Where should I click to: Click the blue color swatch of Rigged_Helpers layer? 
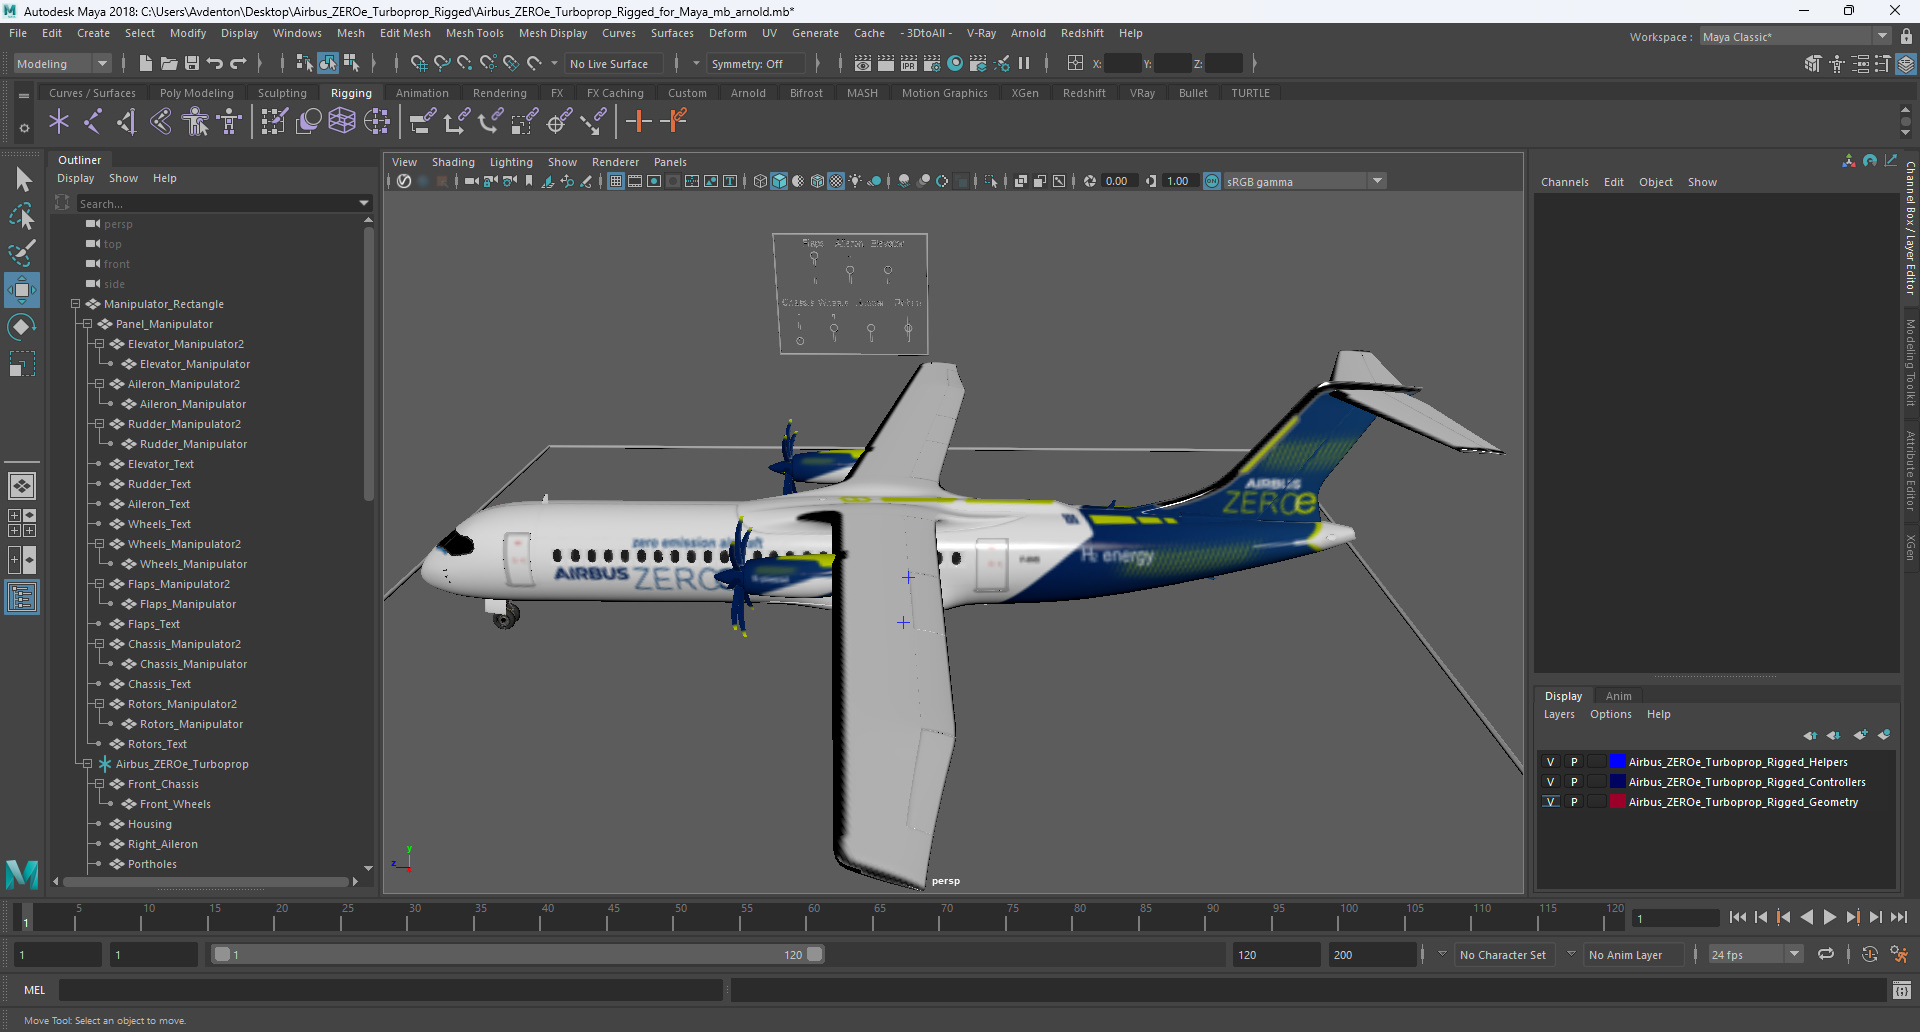click(1617, 762)
